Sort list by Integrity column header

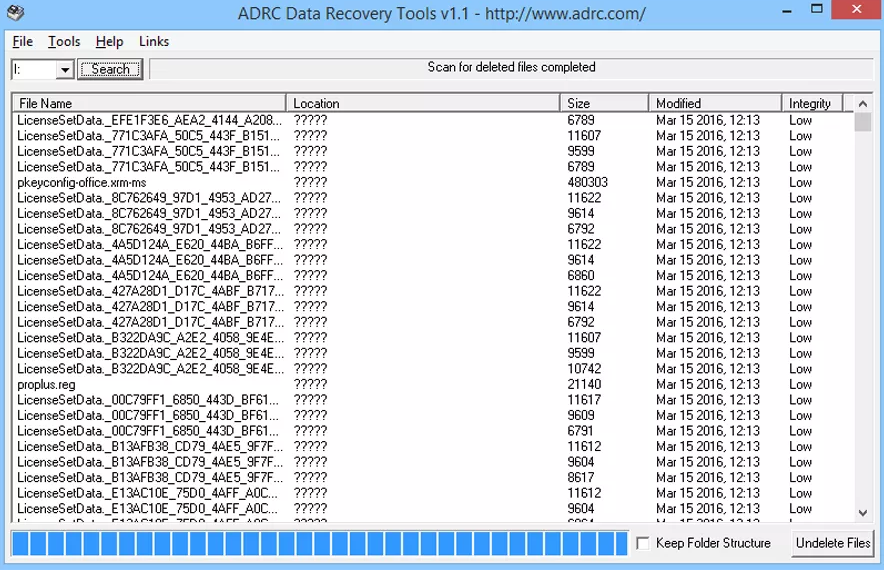coord(811,103)
